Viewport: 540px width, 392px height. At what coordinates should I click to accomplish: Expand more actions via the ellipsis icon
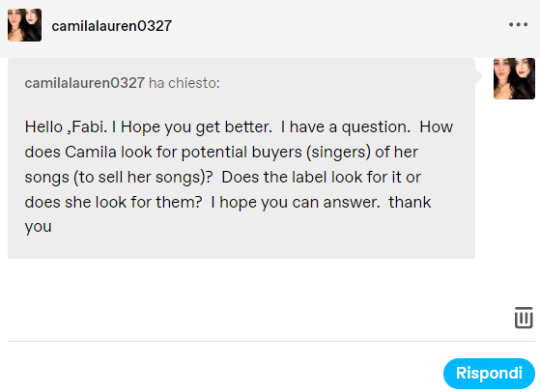518,25
